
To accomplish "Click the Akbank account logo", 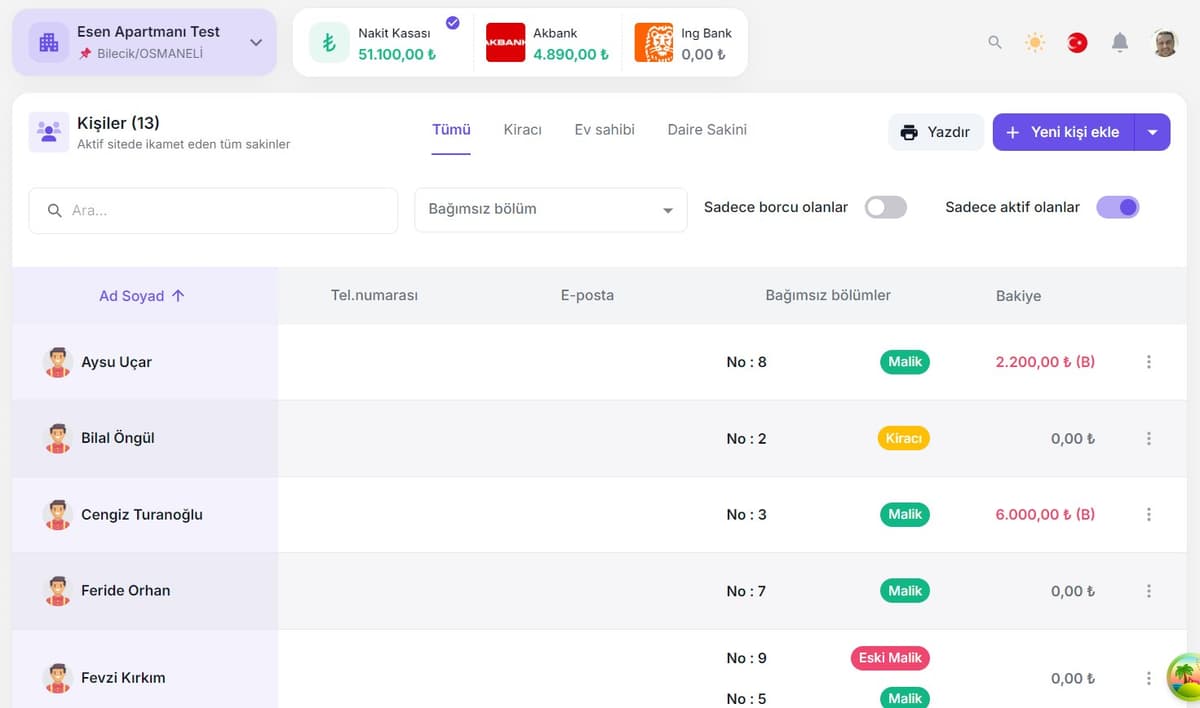I will (x=505, y=43).
